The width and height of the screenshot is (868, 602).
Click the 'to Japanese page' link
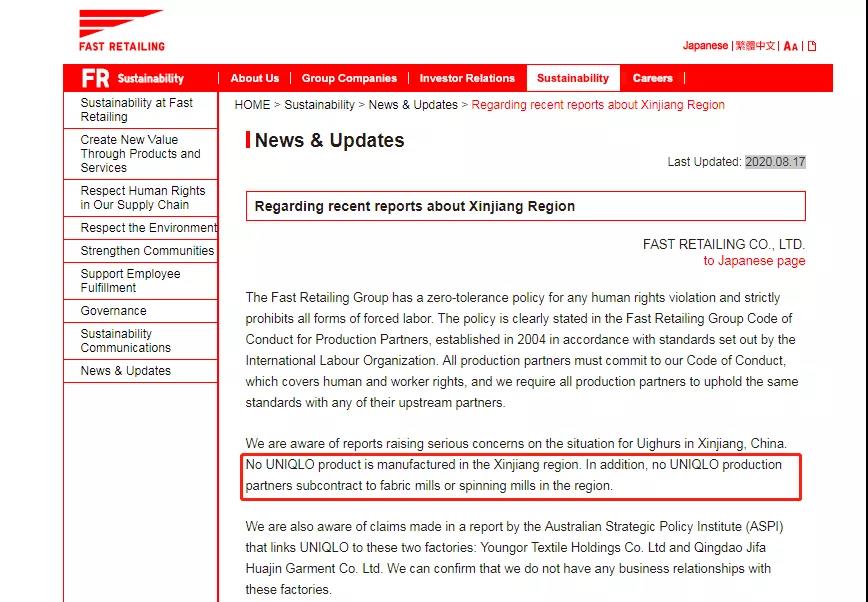(x=754, y=261)
